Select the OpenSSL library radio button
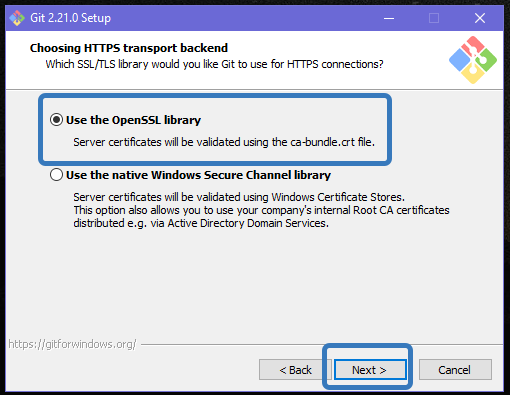Viewport: 510px width, 395px height. point(56,120)
